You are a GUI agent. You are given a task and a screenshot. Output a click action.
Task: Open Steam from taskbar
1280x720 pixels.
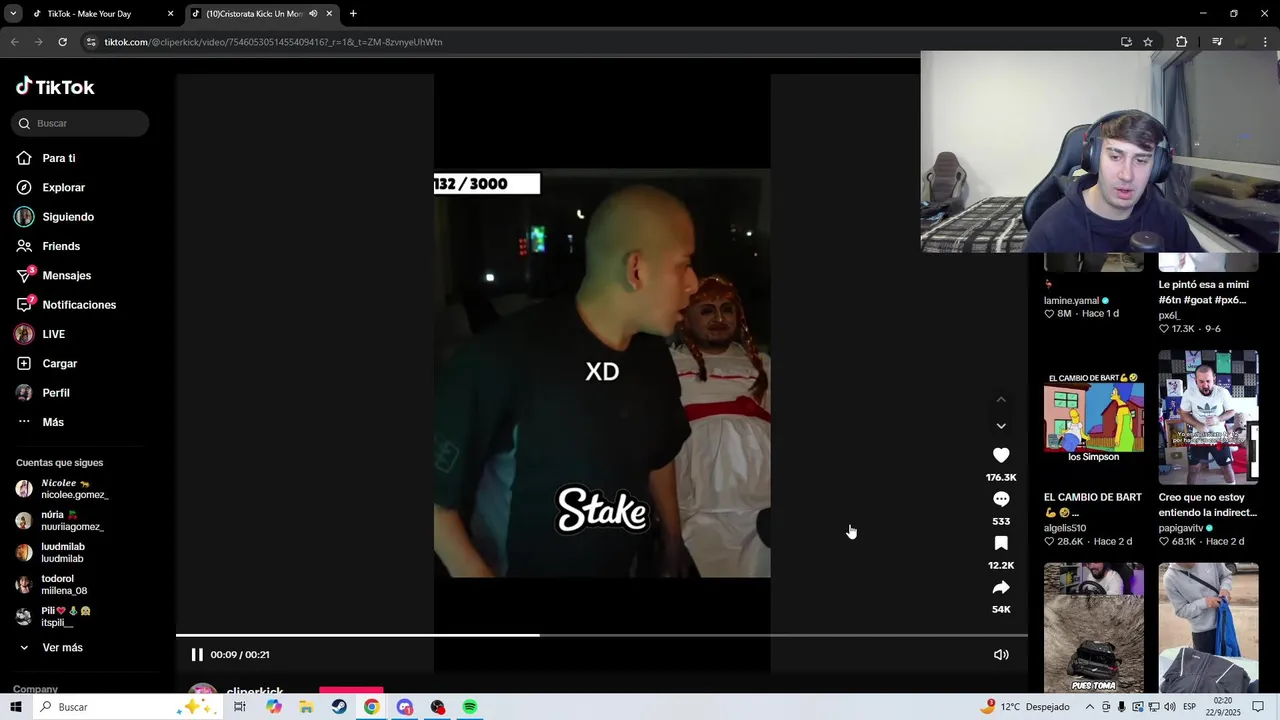click(339, 707)
